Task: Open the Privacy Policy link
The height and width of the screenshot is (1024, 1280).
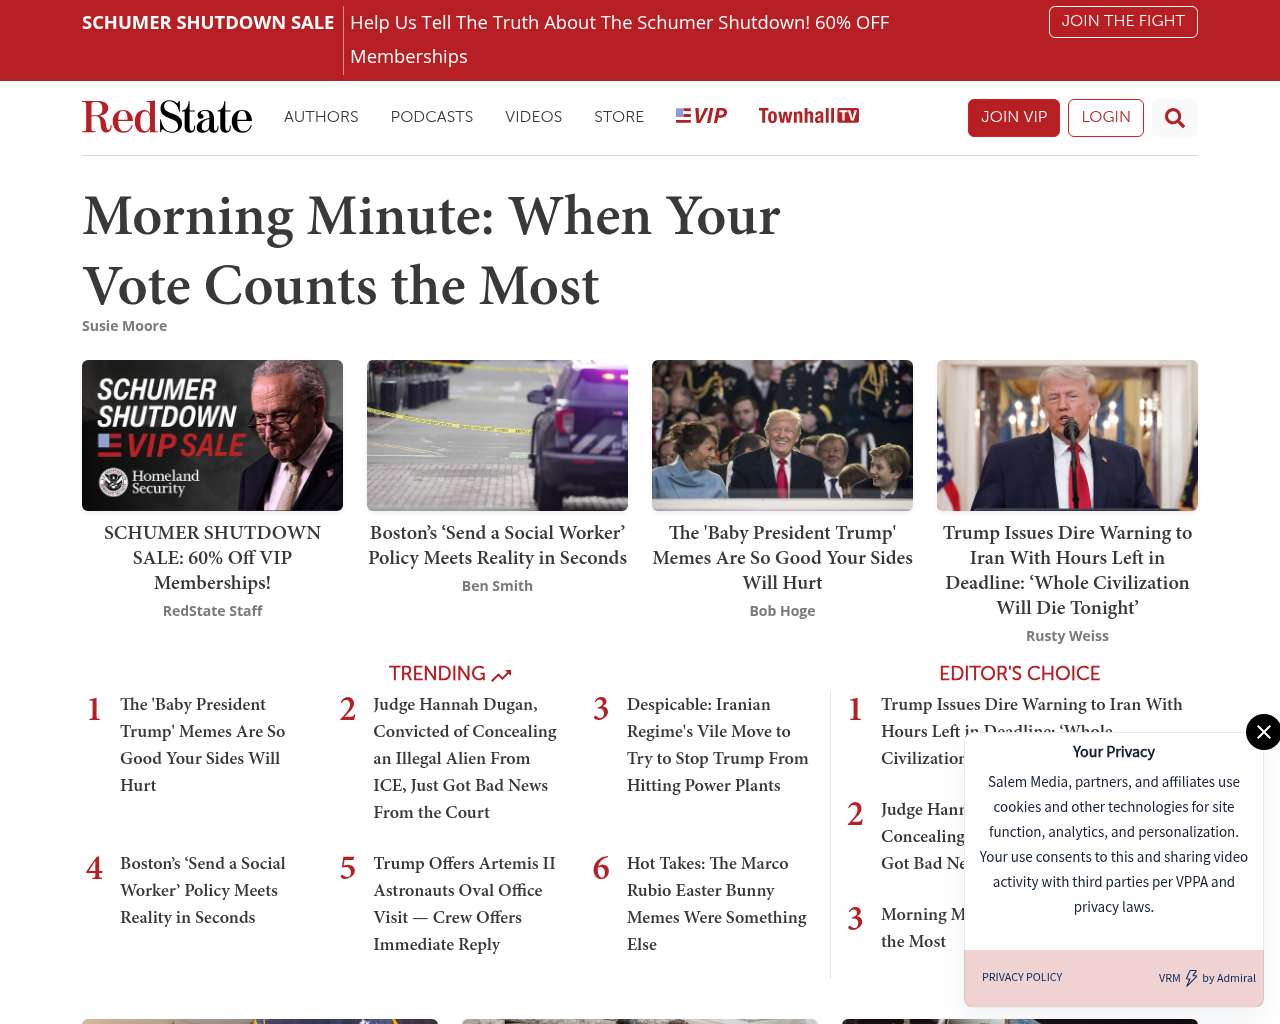Action: (x=1022, y=977)
